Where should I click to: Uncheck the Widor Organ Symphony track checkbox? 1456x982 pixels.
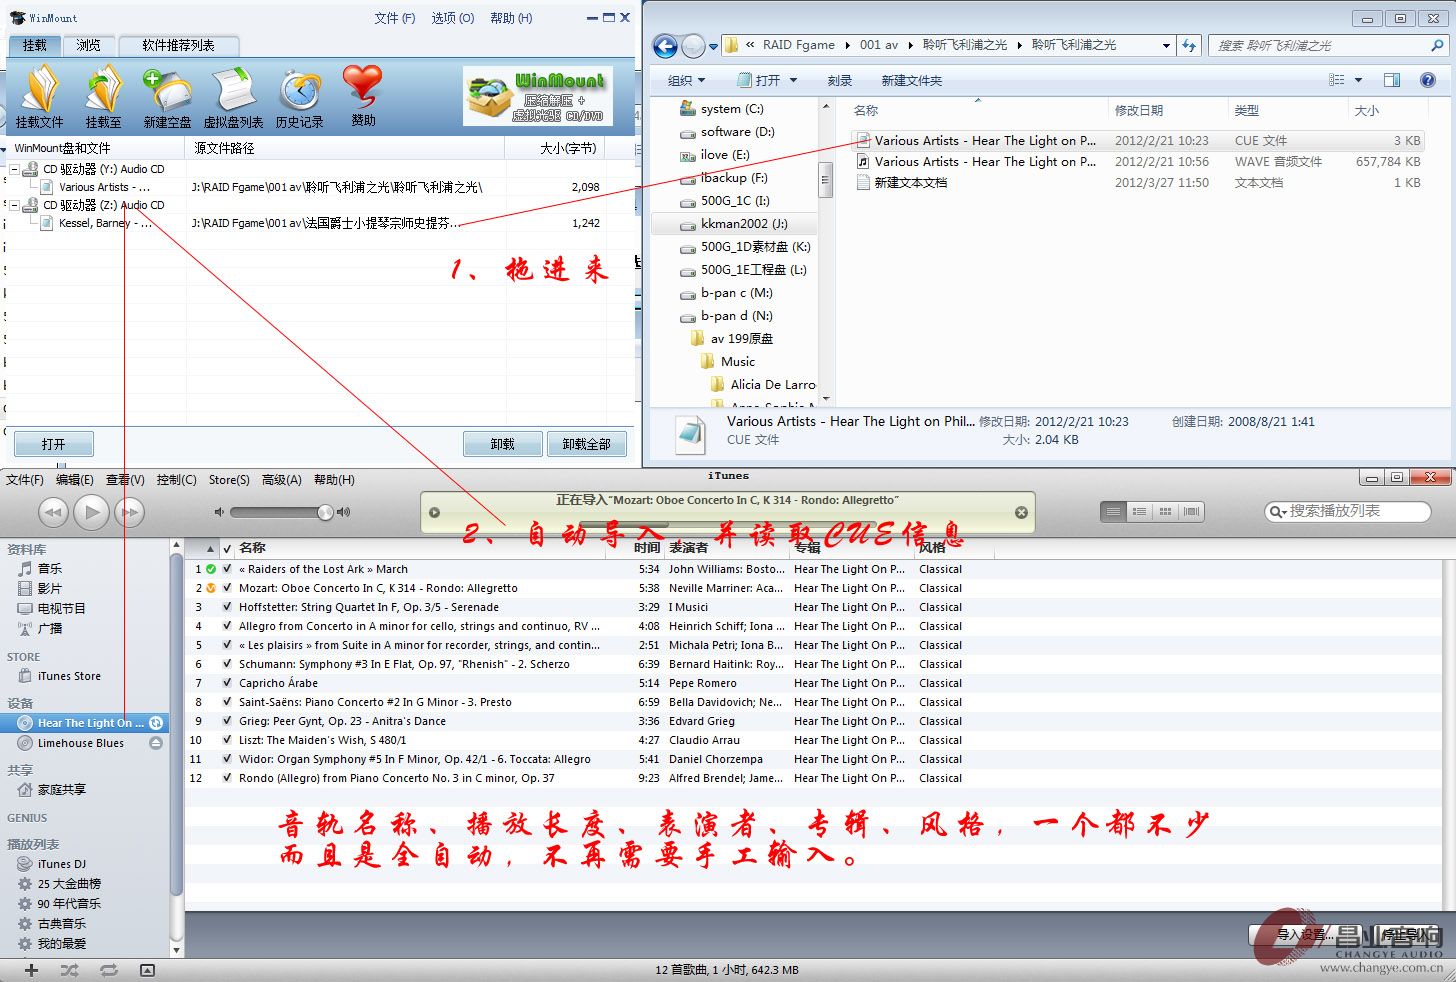coord(228,759)
